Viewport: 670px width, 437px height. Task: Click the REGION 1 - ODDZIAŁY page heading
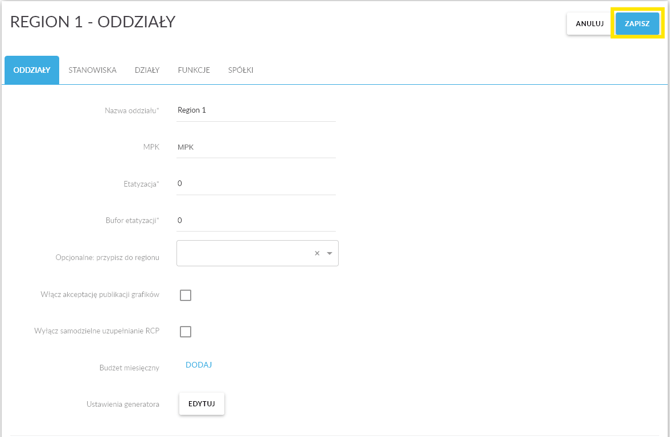pyautogui.click(x=93, y=22)
